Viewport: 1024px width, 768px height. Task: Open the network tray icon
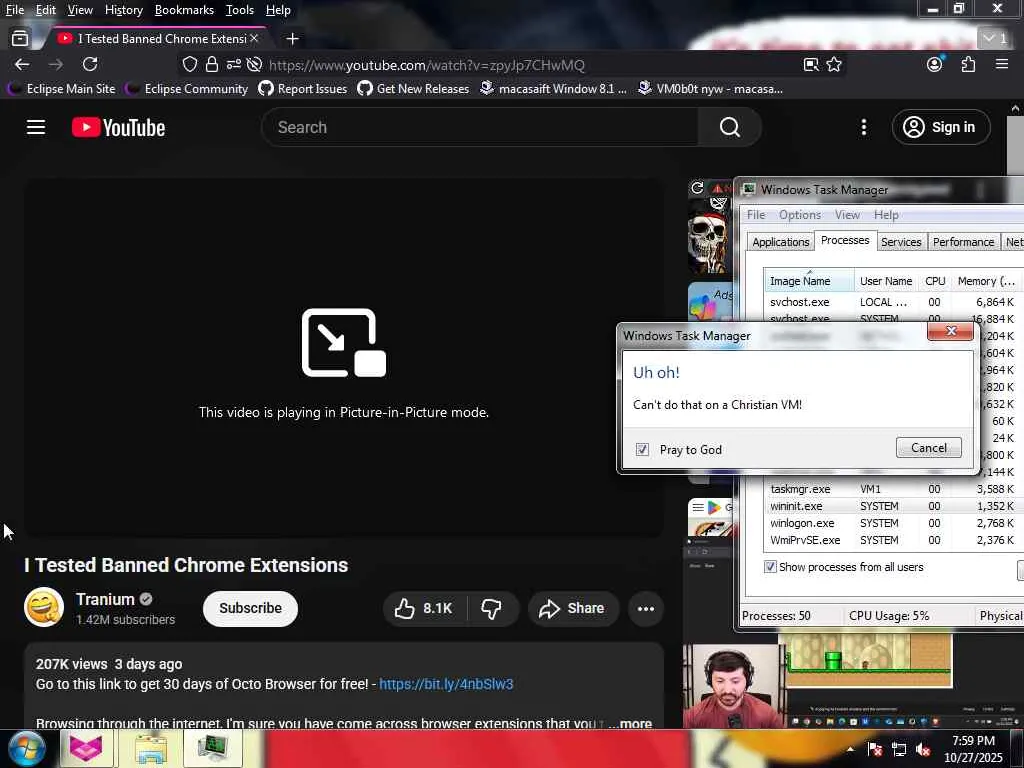pos(899,750)
